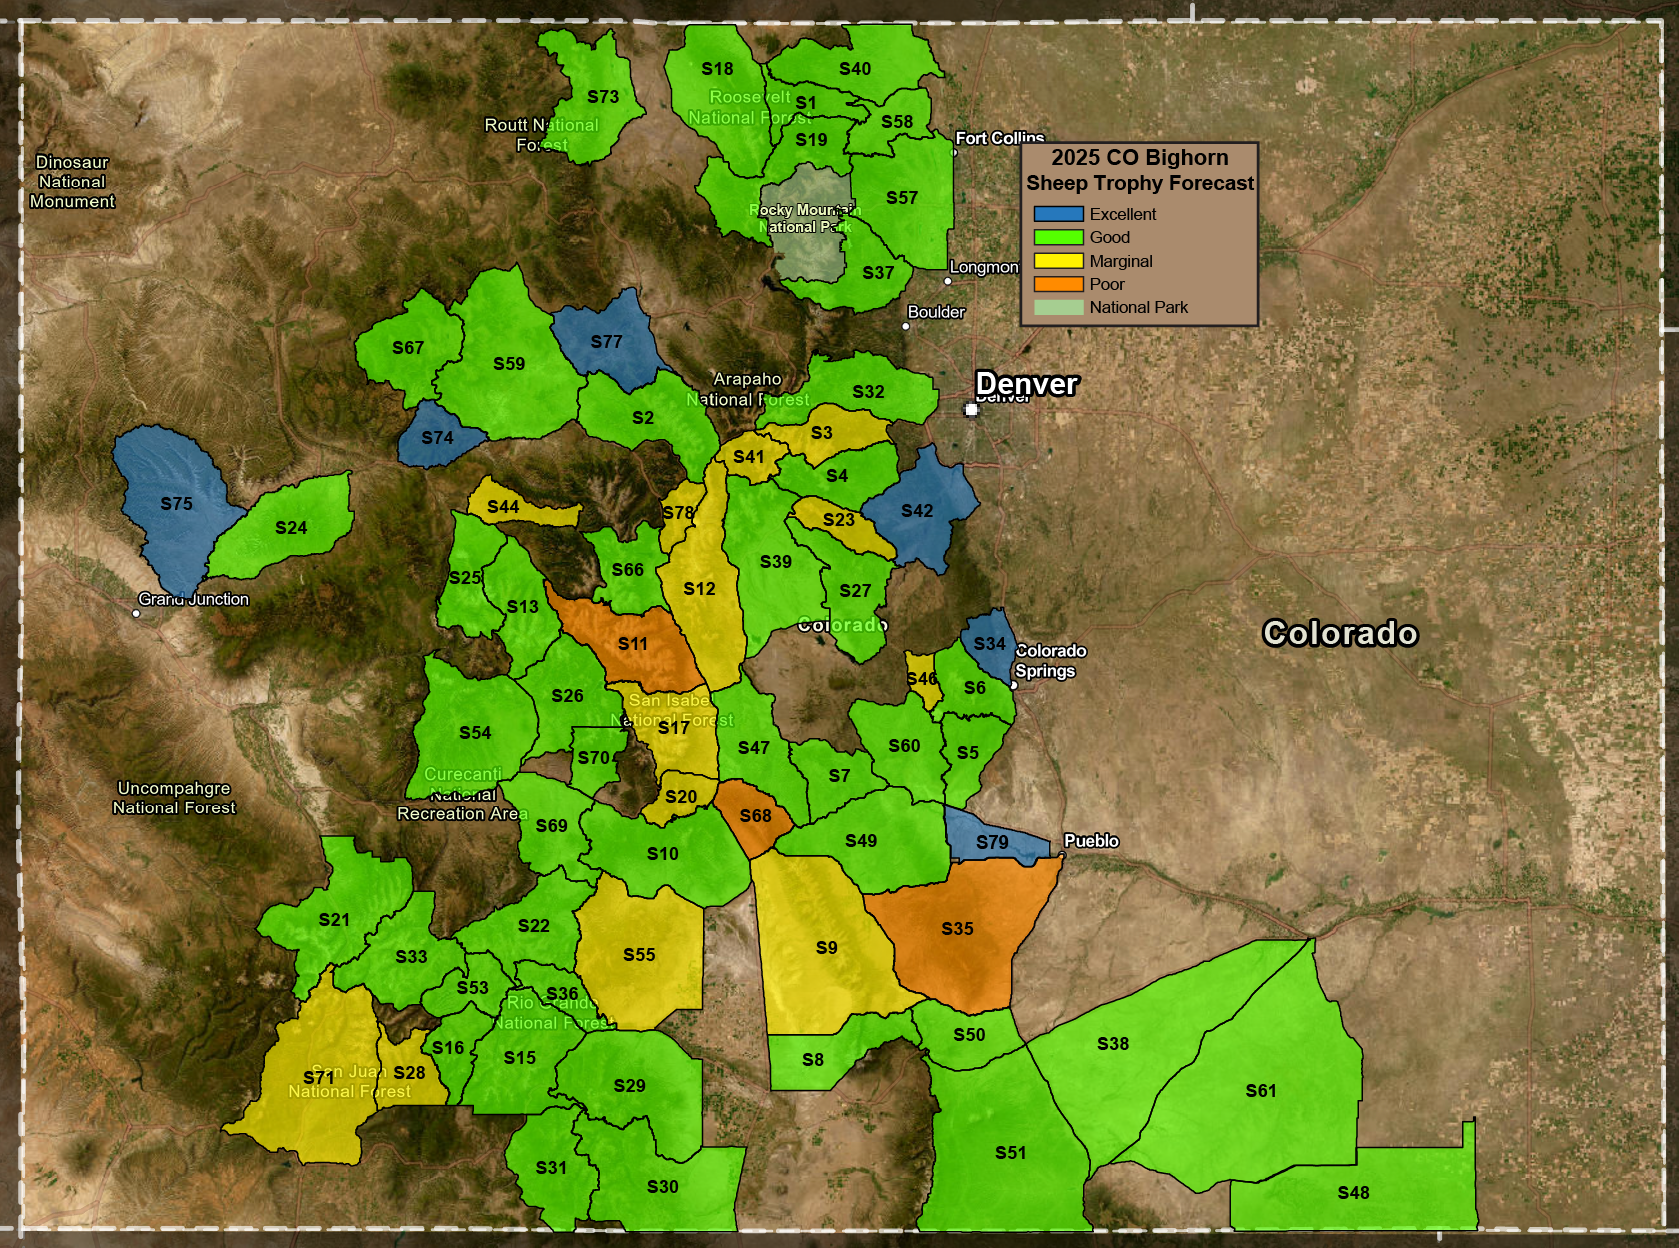Click the S10 unit label
The image size is (1679, 1248).
(662, 854)
